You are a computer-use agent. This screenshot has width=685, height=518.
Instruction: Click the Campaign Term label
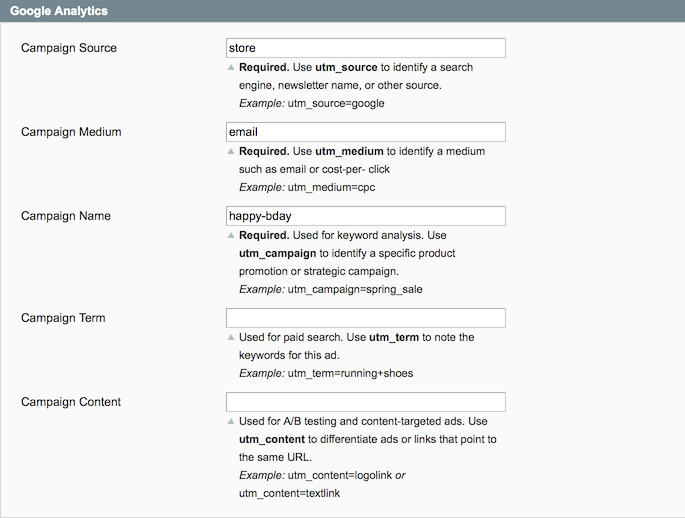[63, 318]
